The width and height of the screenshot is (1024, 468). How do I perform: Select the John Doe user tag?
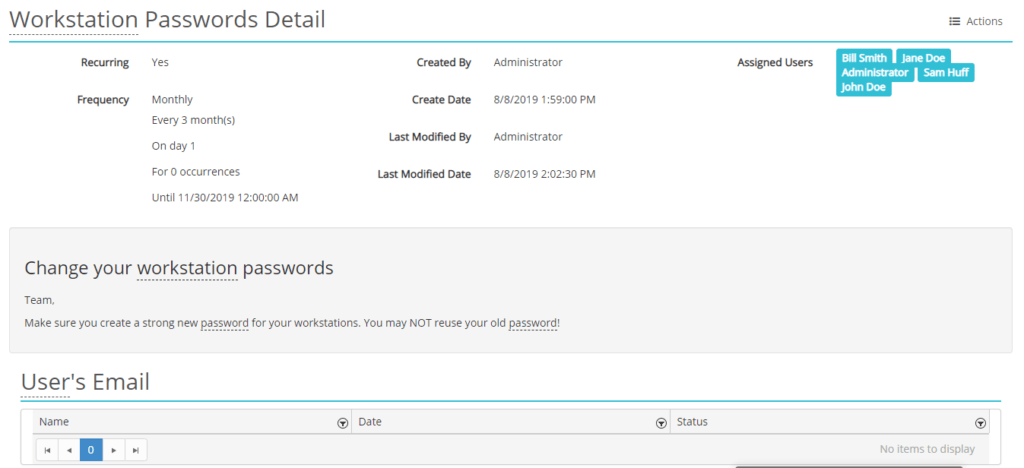click(x=863, y=87)
